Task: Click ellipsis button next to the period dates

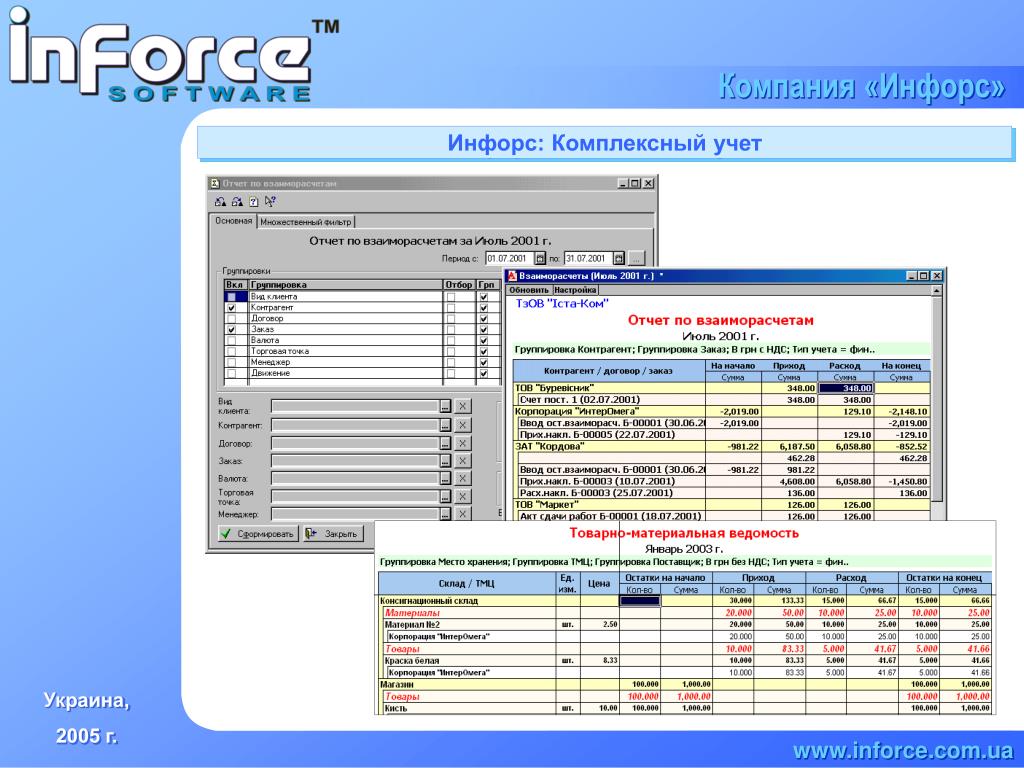Action: 636,259
